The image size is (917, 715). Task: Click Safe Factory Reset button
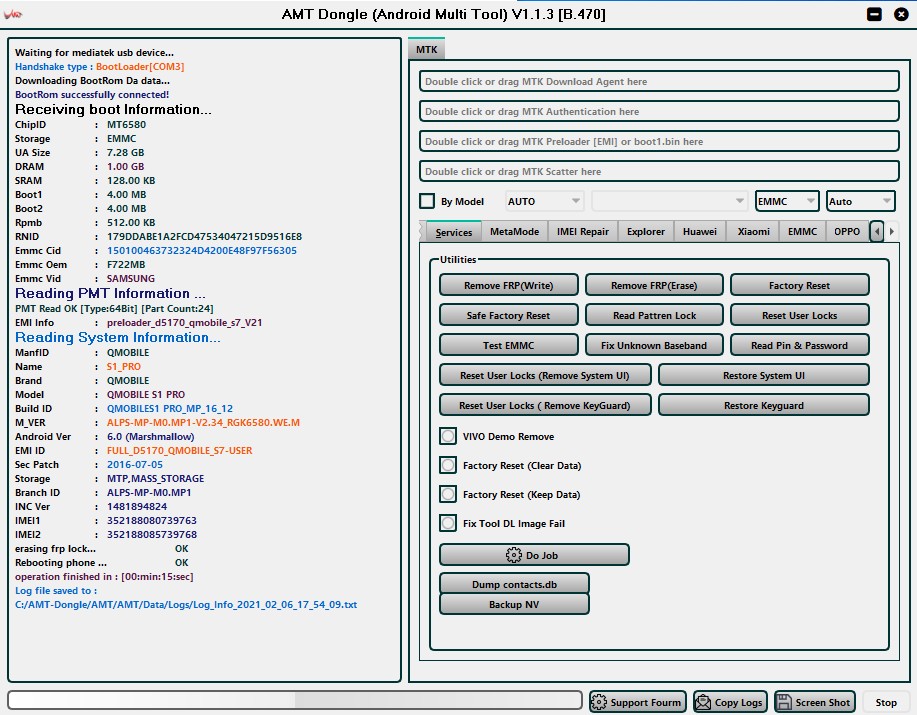click(509, 315)
